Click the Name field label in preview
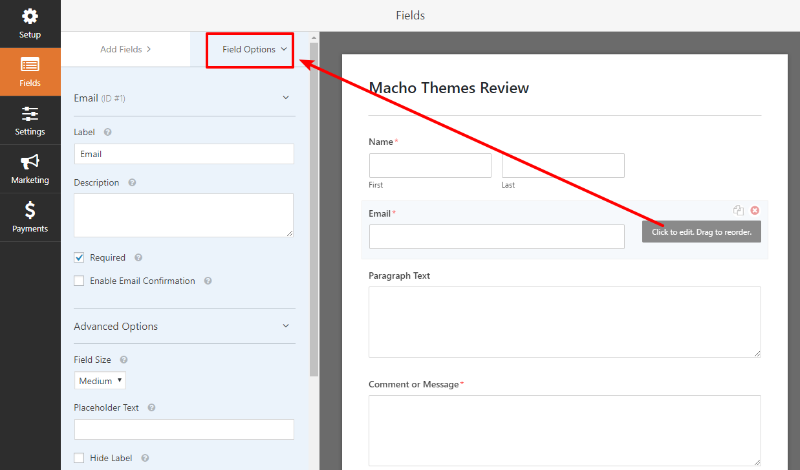 381,142
